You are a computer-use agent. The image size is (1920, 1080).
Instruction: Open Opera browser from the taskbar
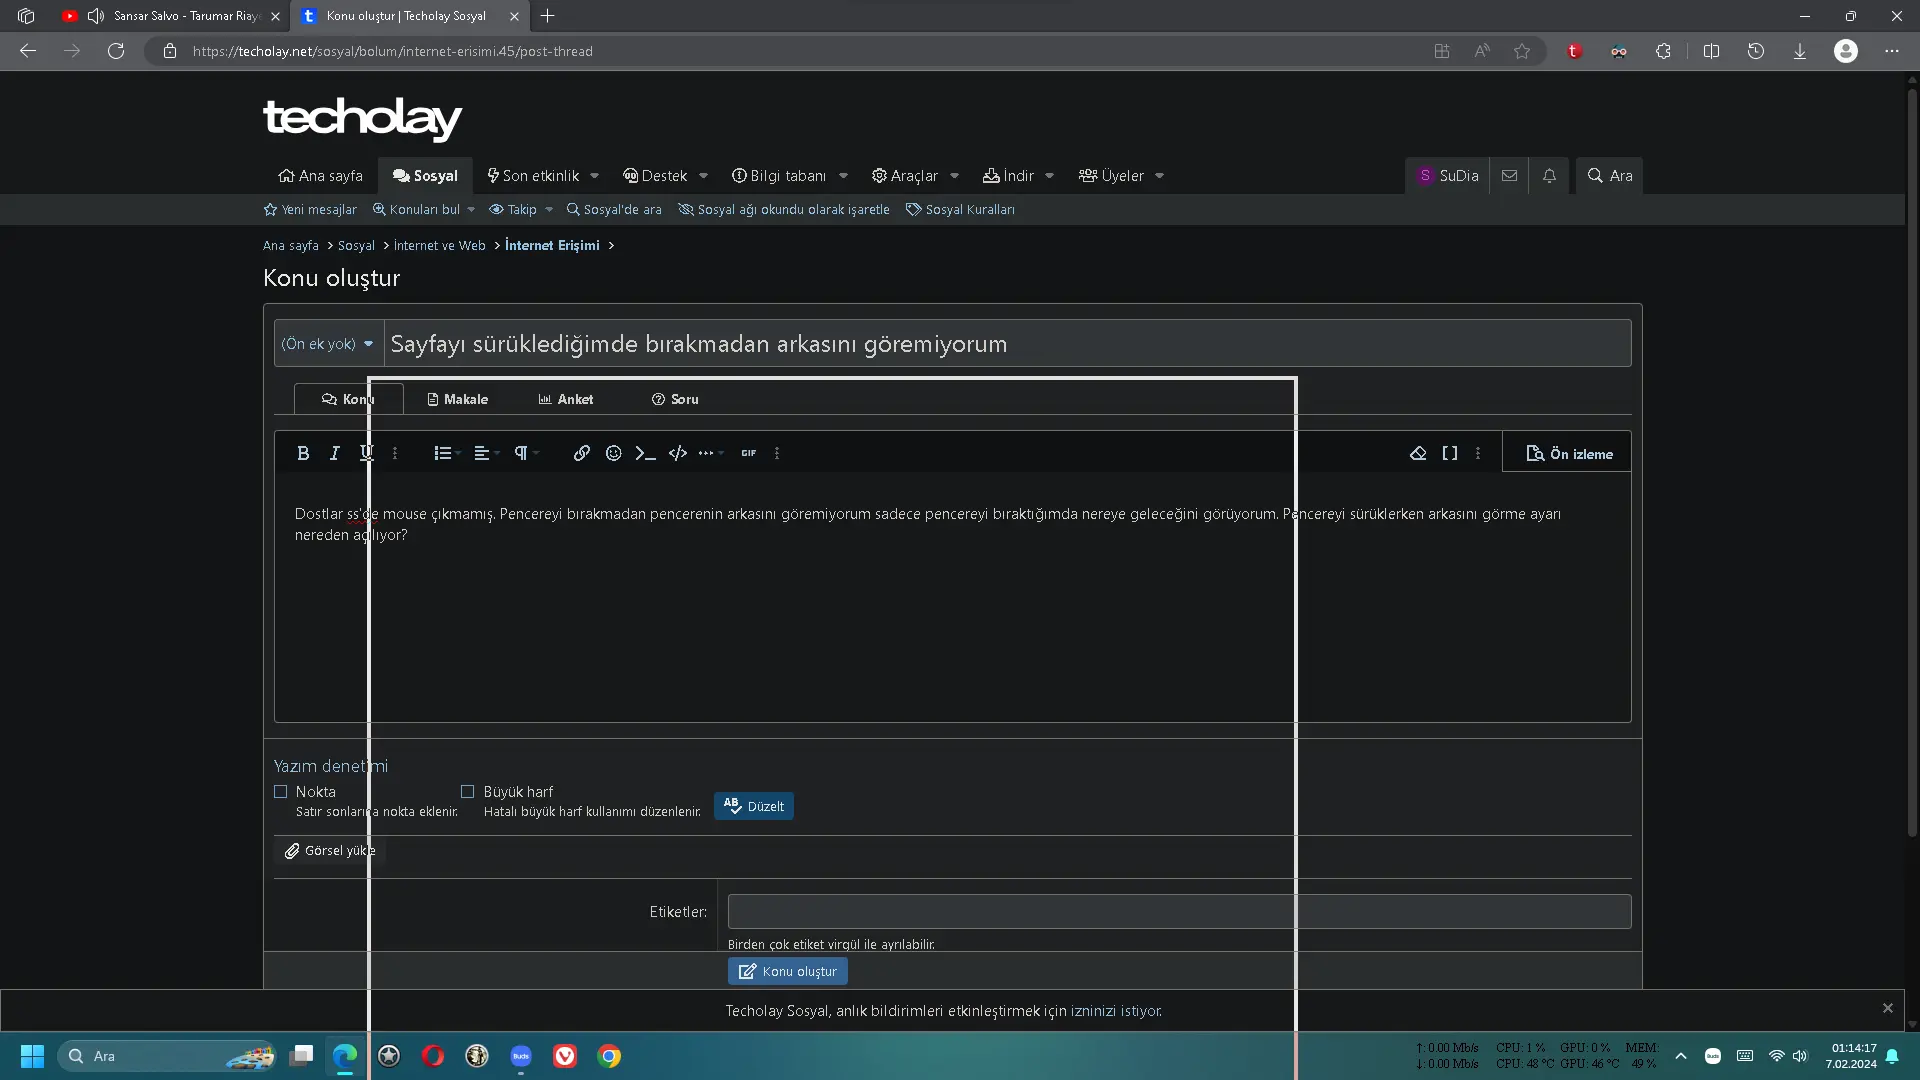433,1056
